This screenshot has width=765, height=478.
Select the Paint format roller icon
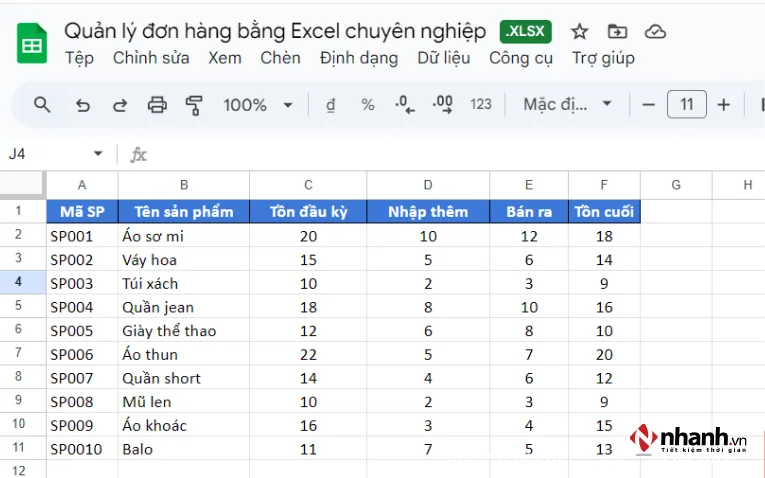[x=194, y=105]
